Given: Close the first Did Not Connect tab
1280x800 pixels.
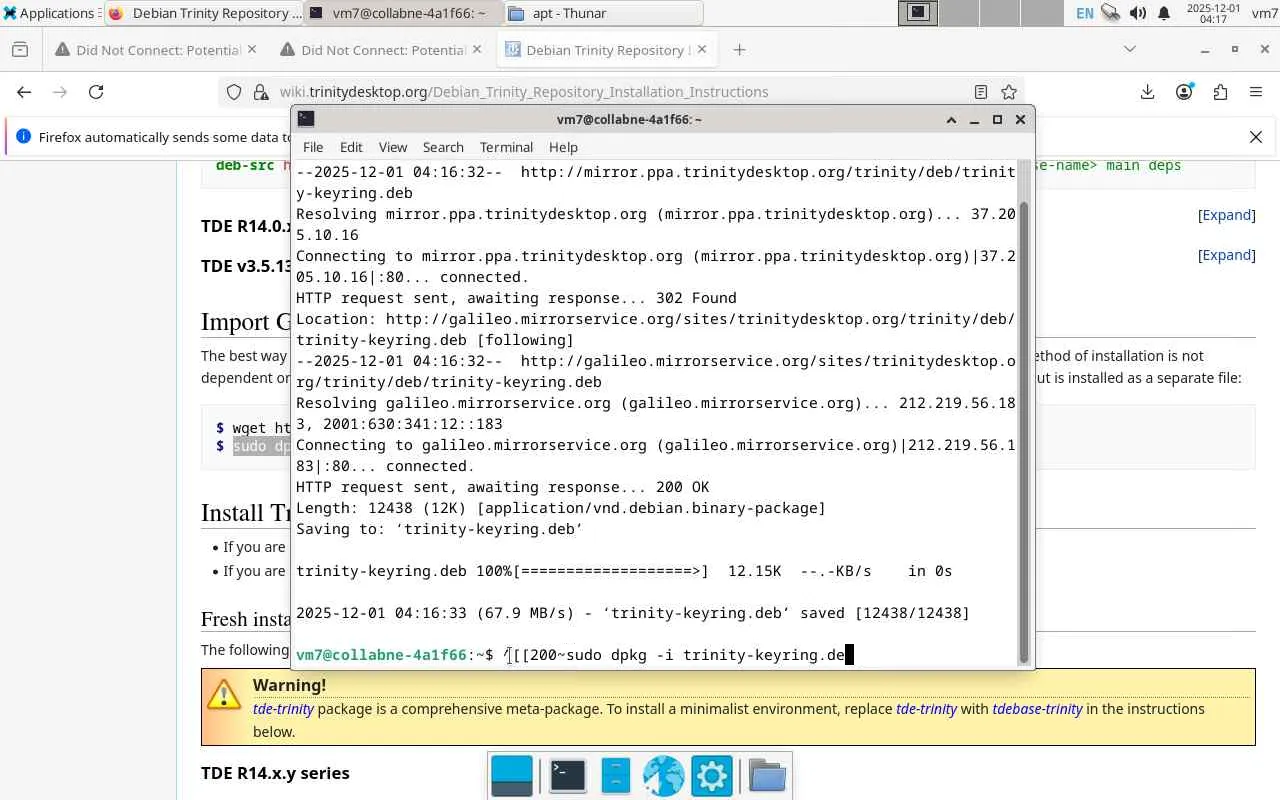Looking at the screenshot, I should tap(251, 50).
